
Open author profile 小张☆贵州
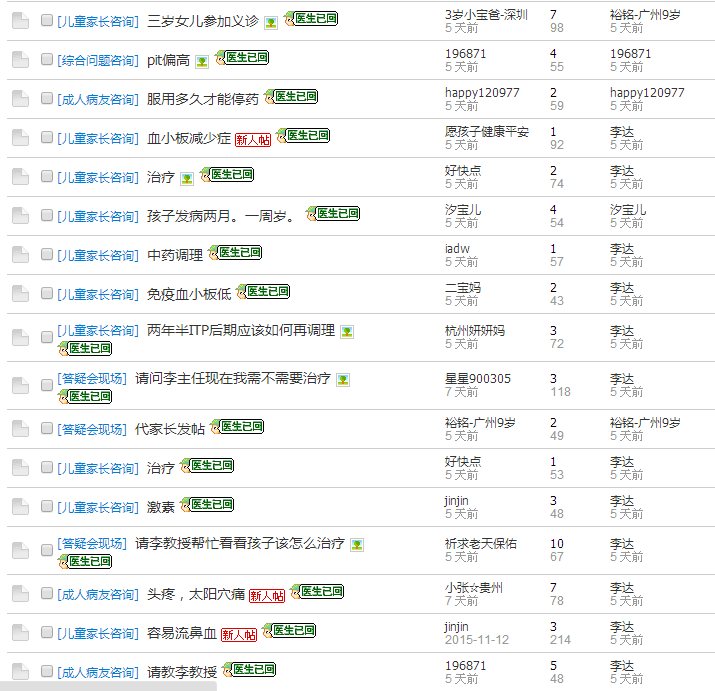click(474, 587)
